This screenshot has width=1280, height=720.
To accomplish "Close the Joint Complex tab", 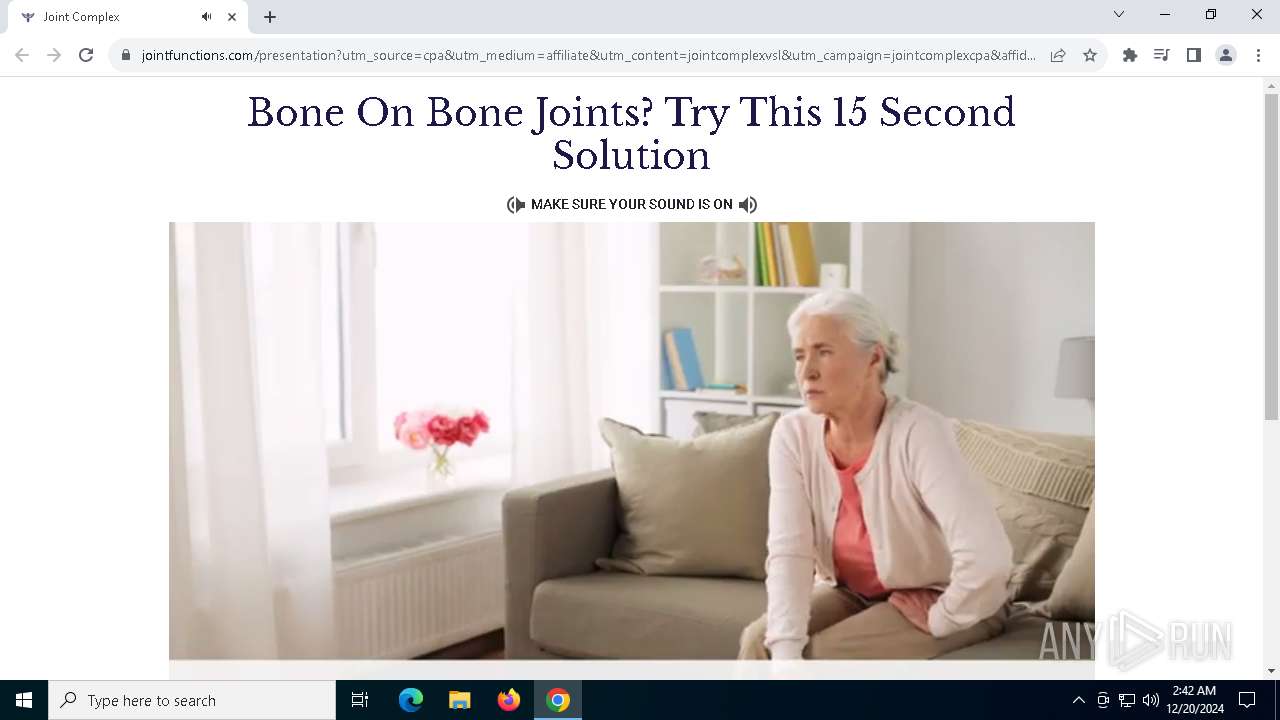I will point(232,17).
